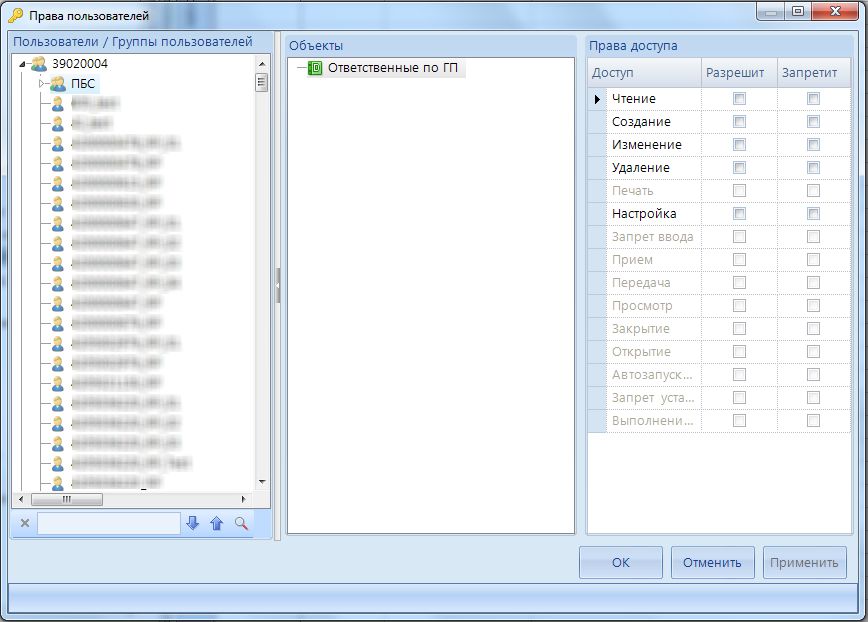Clear the search with the X icon

pos(25,523)
